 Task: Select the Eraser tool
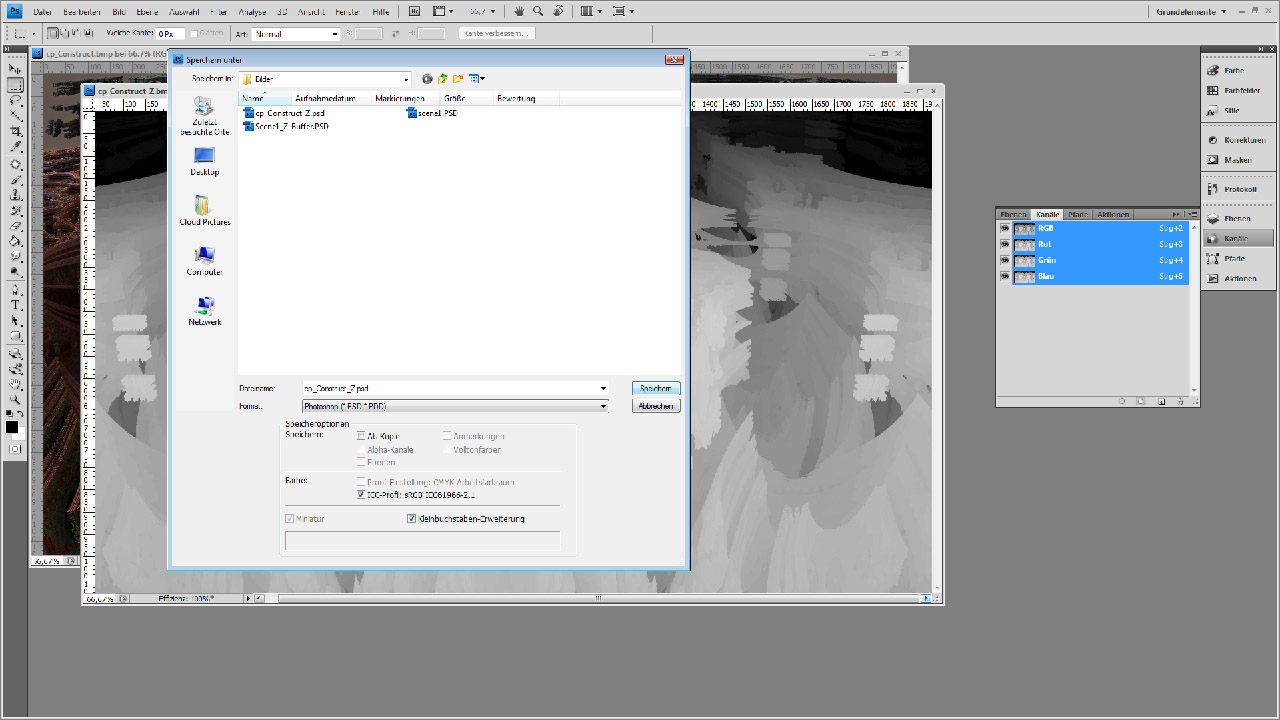tap(16, 226)
